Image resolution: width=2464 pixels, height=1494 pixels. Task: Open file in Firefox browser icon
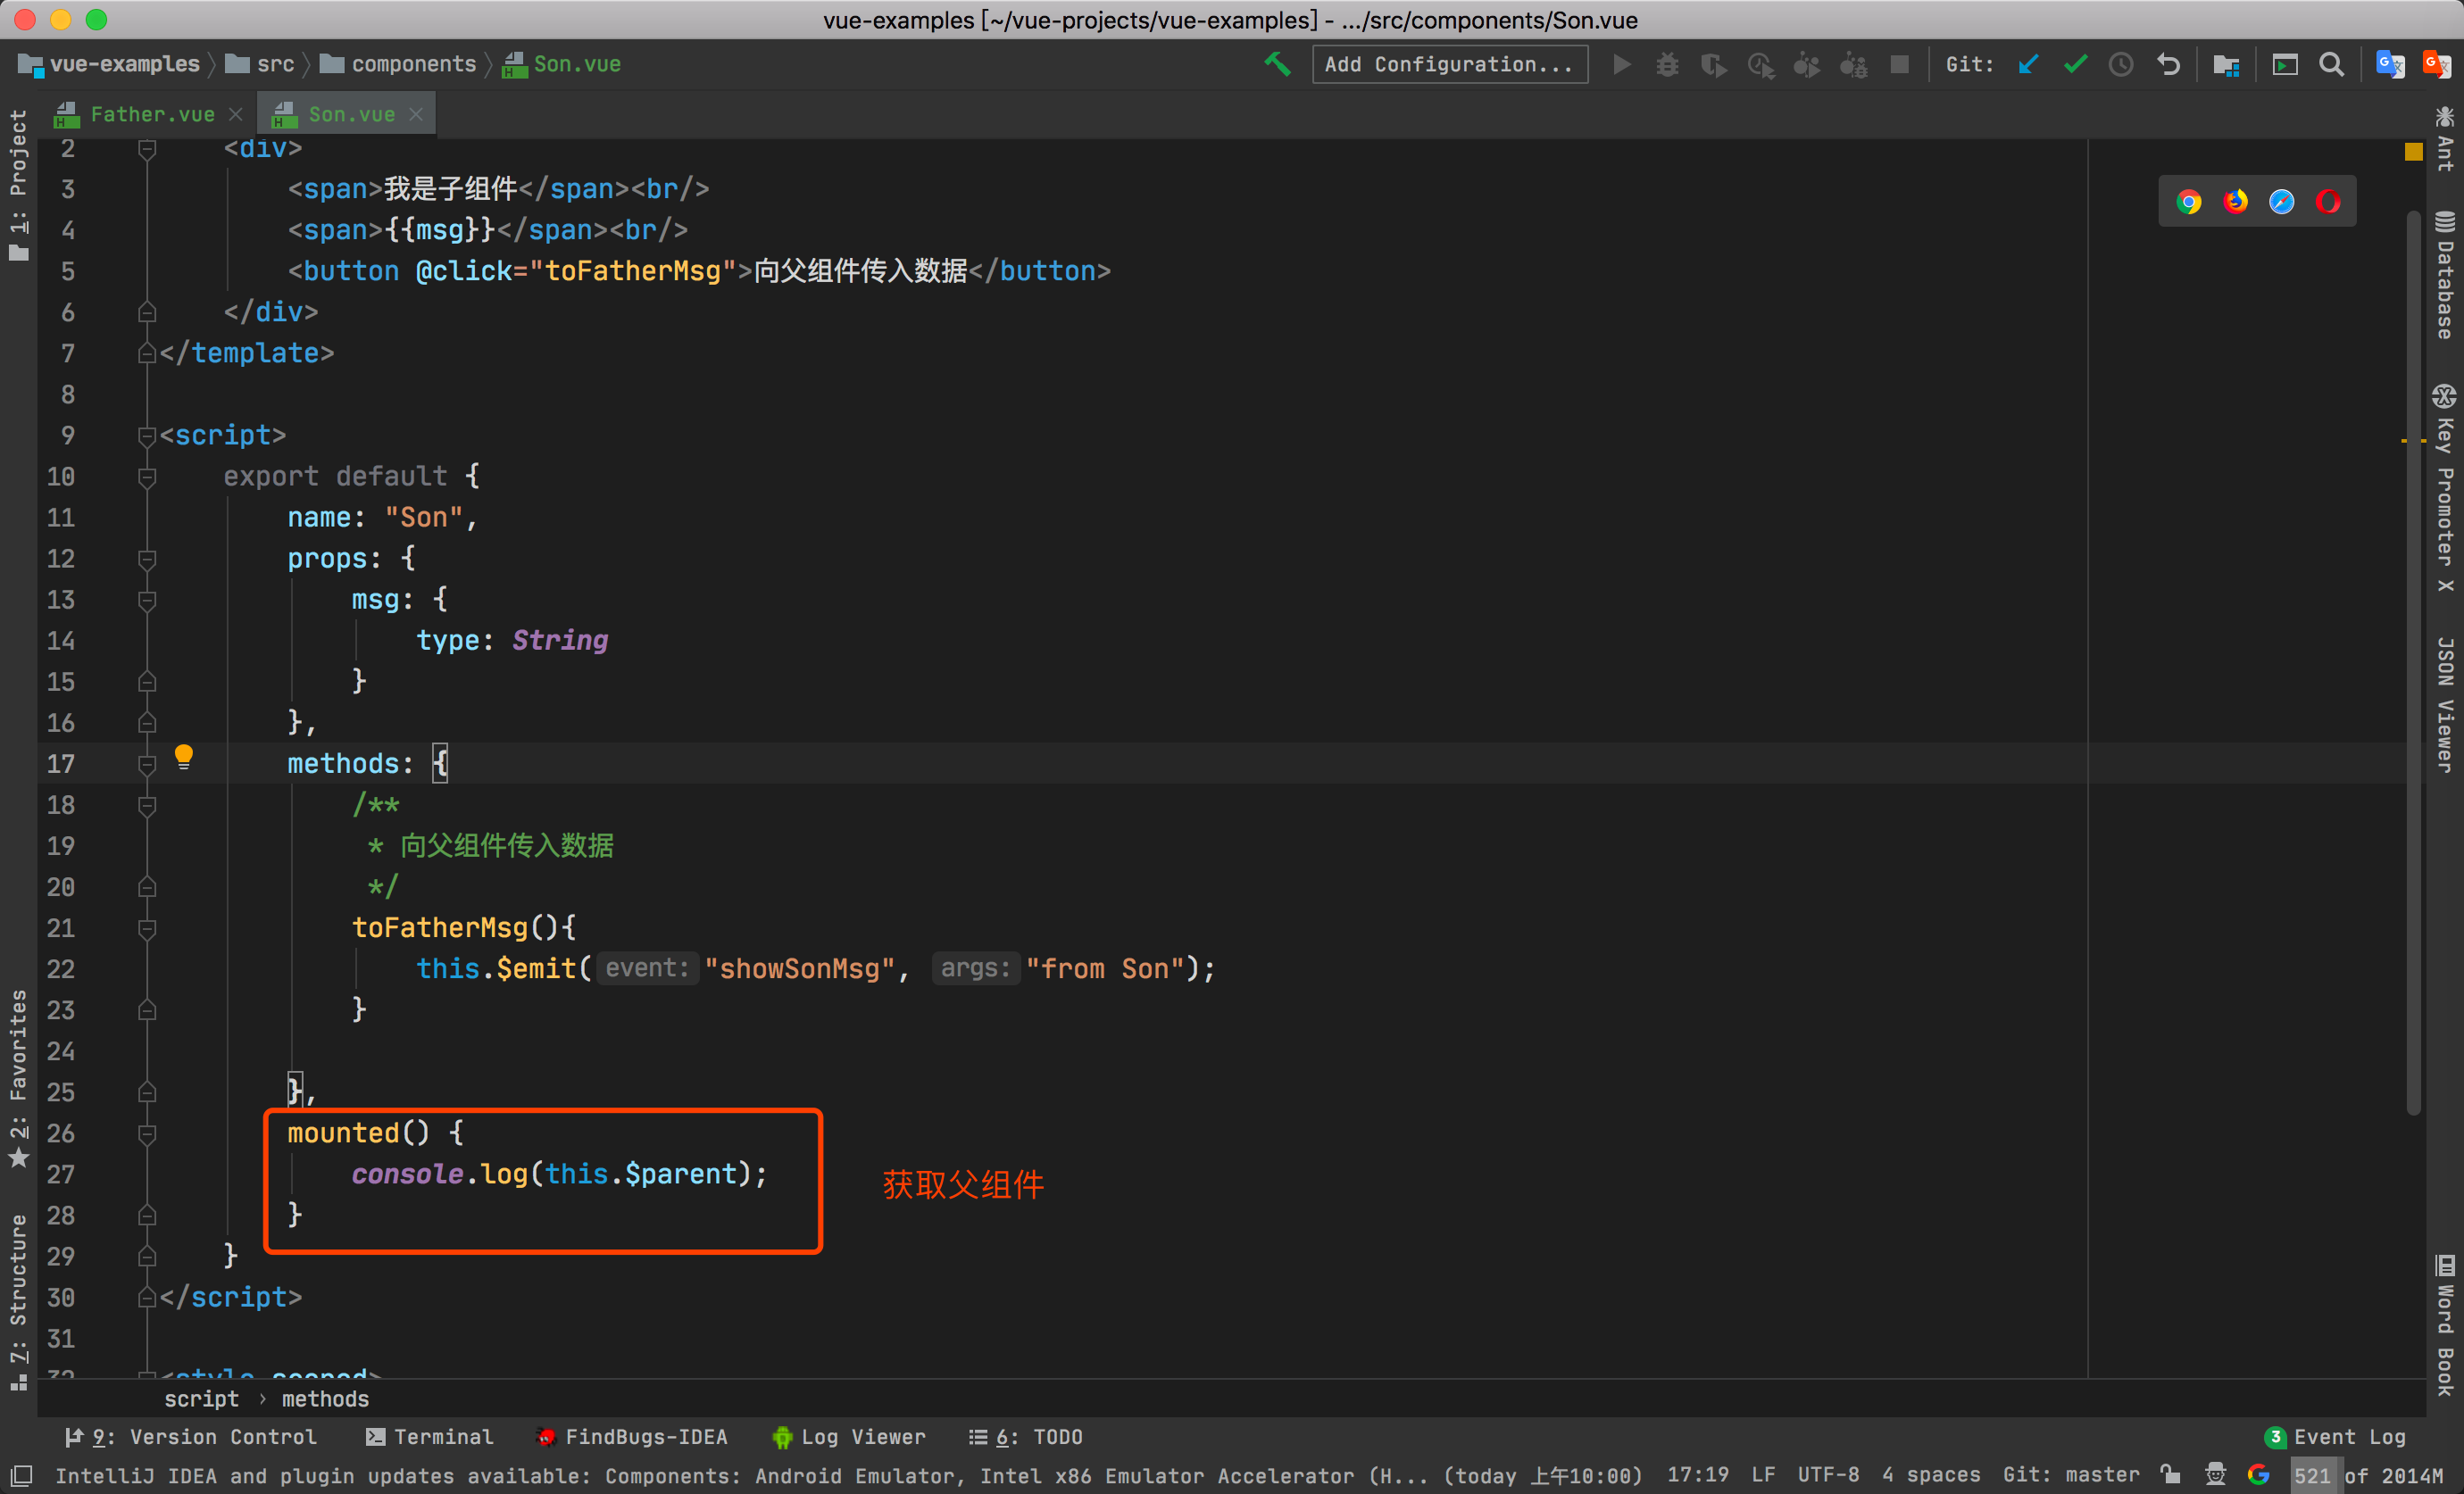pos(2235,202)
